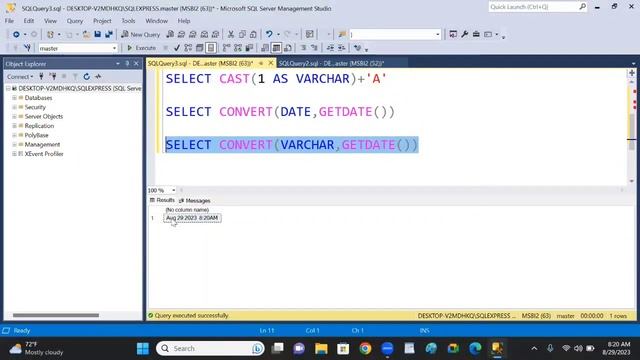
Task: Select result cell Aug 29 2023 8:20AM
Action: point(192,218)
